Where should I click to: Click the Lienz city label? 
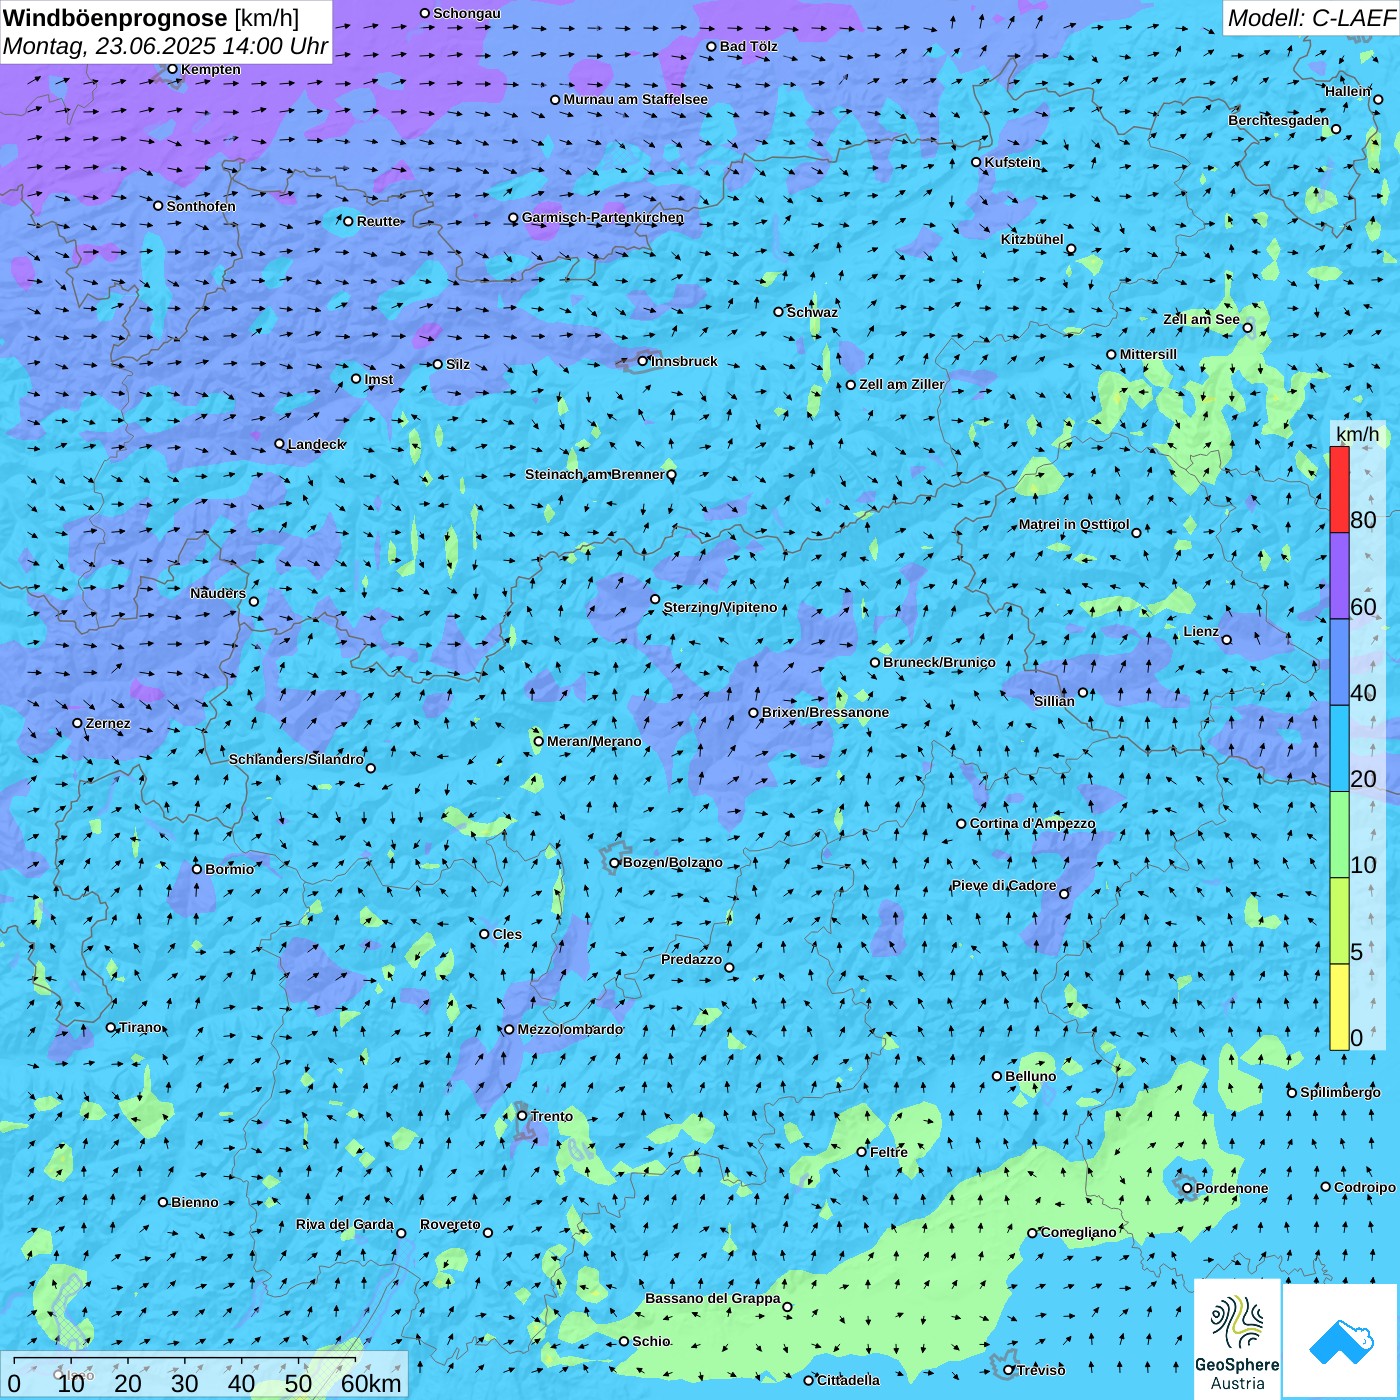coord(1201,631)
